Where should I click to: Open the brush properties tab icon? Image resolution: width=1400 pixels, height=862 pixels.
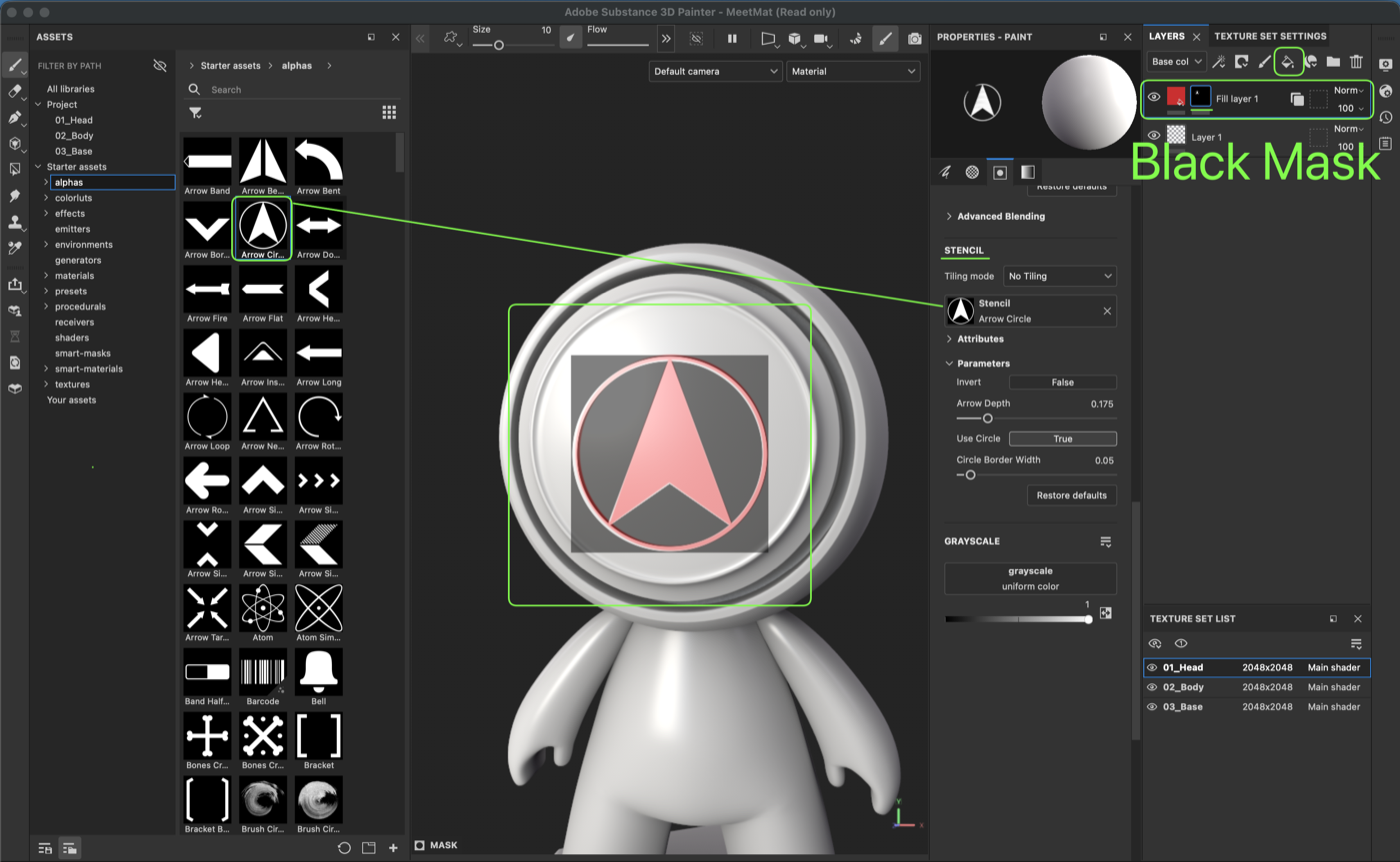click(x=945, y=172)
